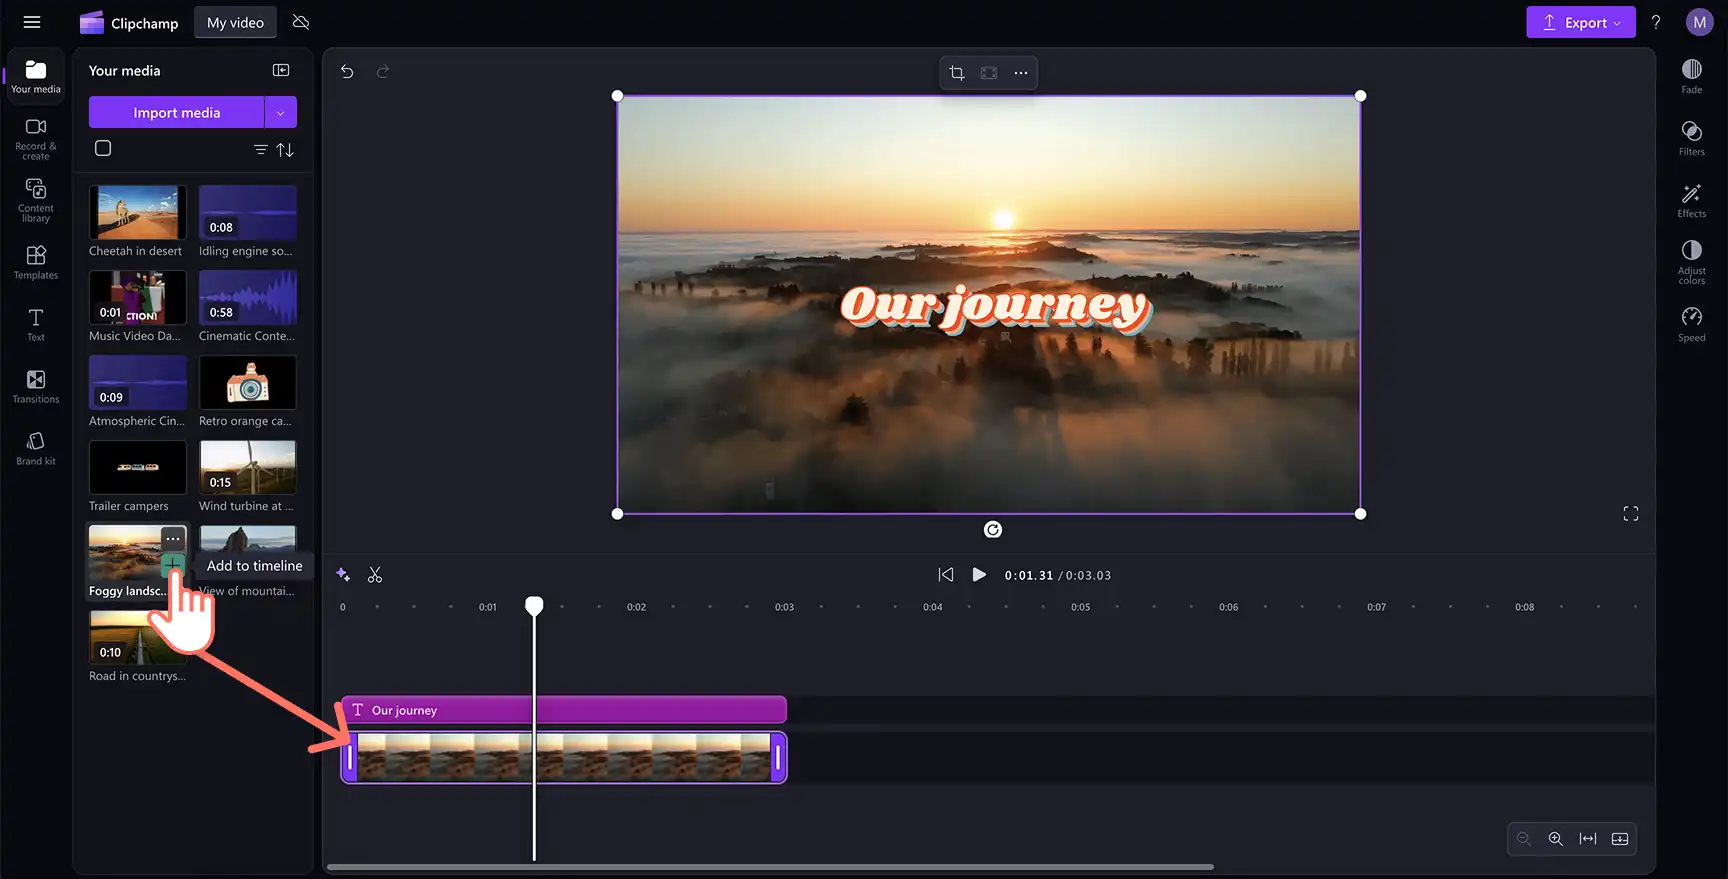Open the Filters panel
The height and width of the screenshot is (879, 1728).
pos(1692,138)
